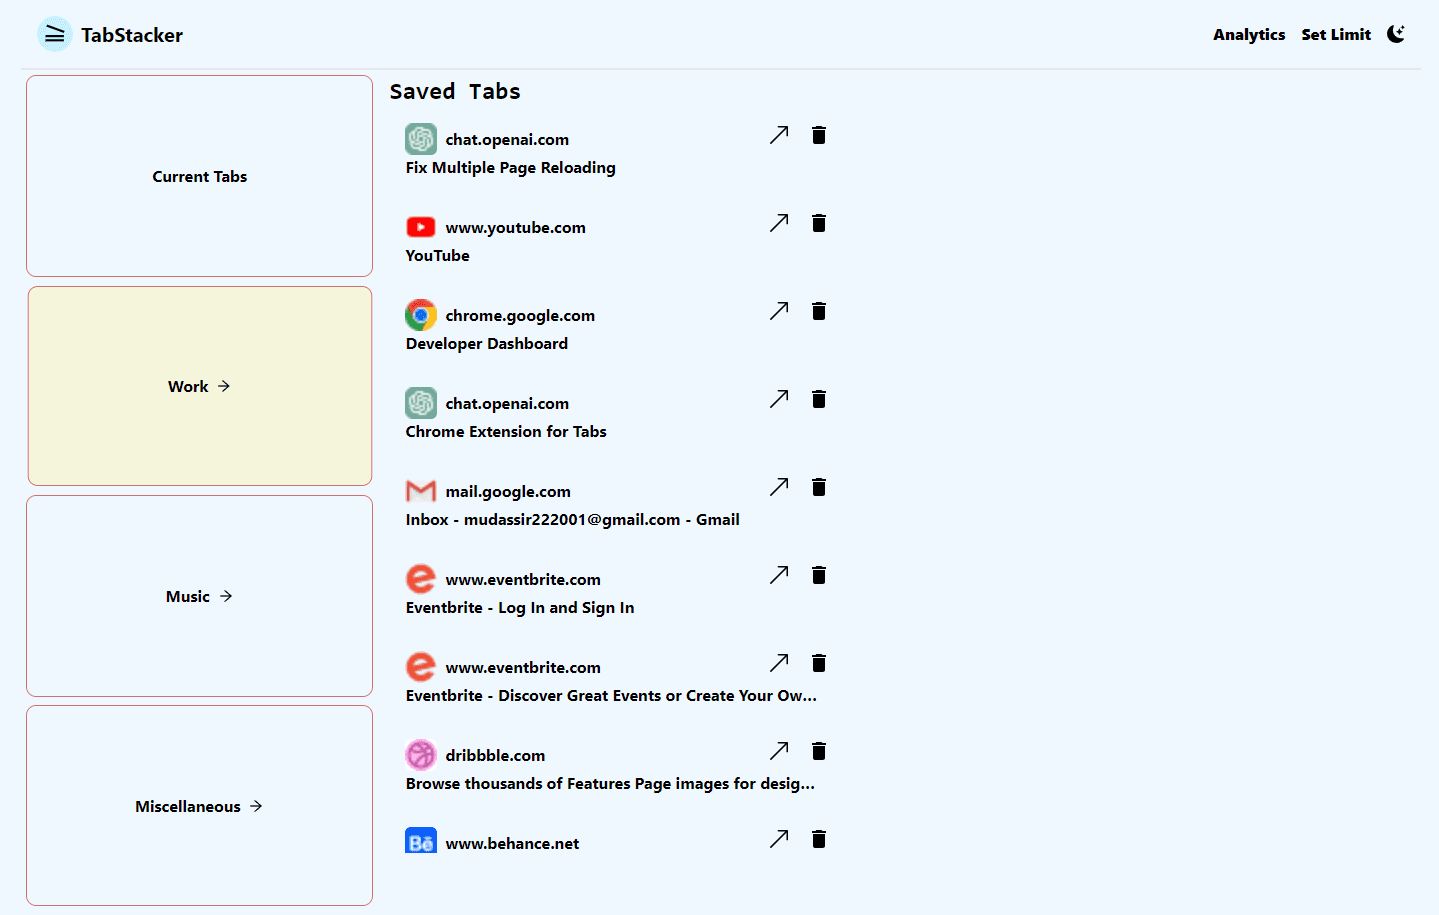Click the 'mail.google.com' domain text
The image size is (1439, 915).
point(508,492)
